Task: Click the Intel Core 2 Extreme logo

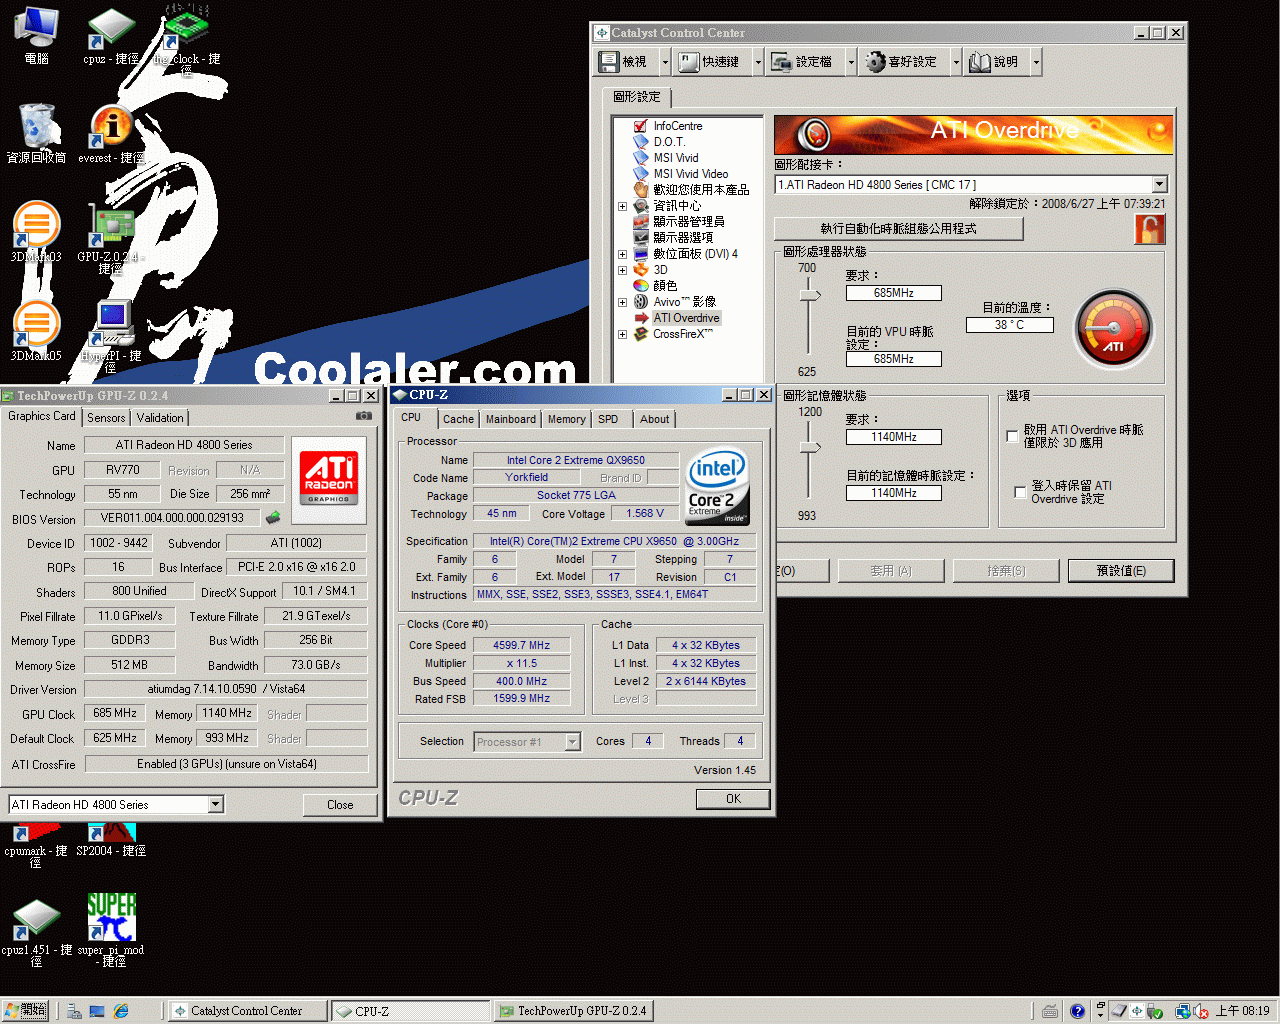Action: (718, 487)
